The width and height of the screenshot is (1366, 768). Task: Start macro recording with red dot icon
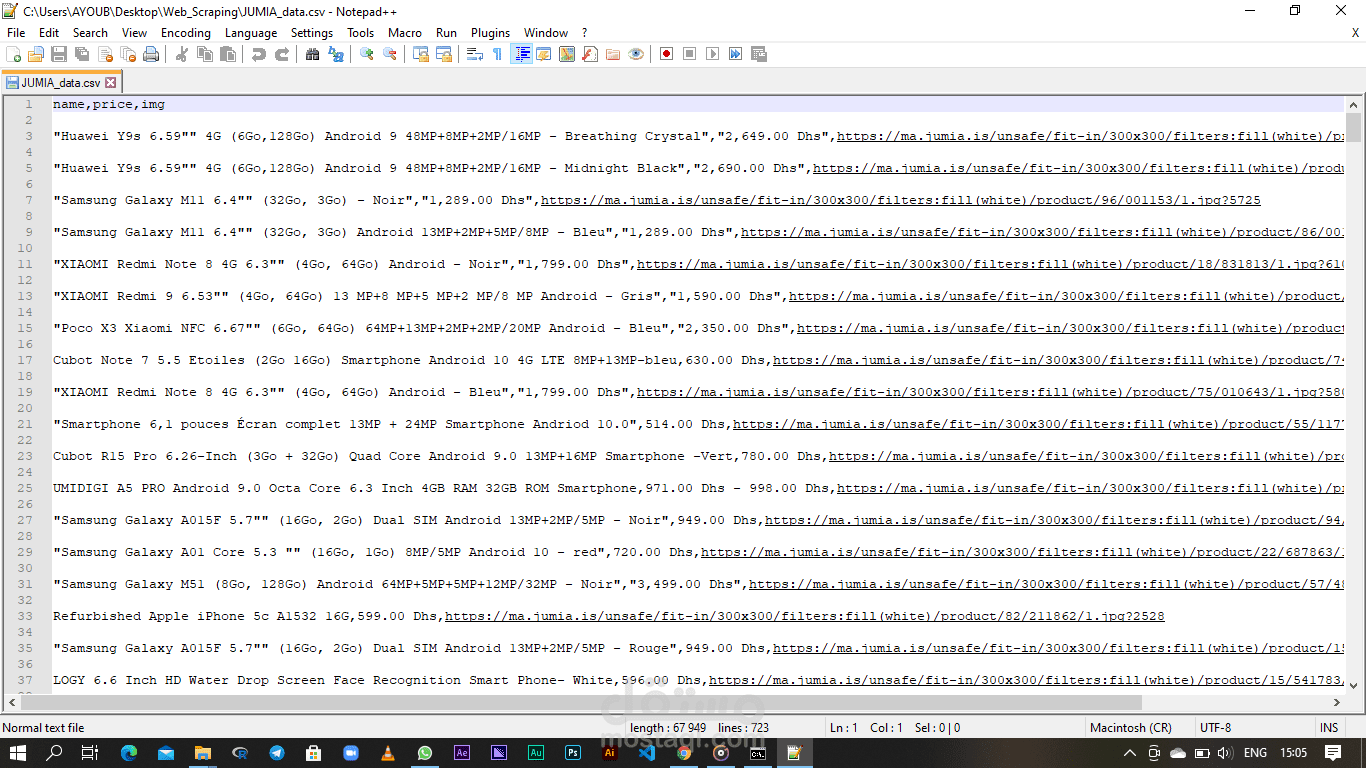coord(667,54)
